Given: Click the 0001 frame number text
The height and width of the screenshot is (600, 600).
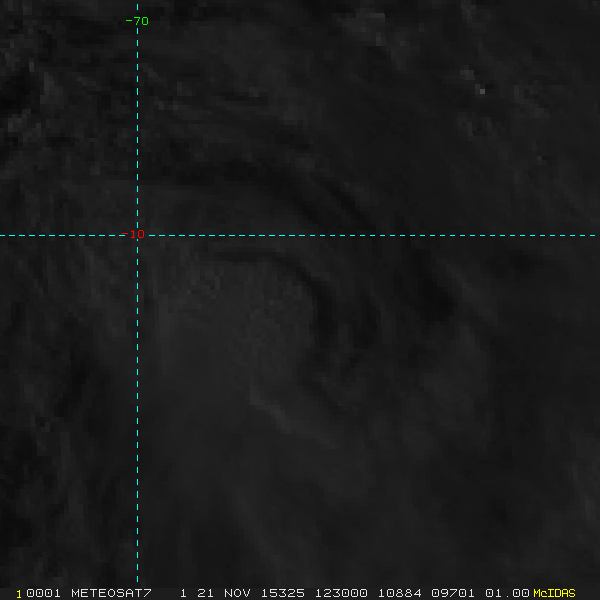Looking at the screenshot, I should 43,593.
